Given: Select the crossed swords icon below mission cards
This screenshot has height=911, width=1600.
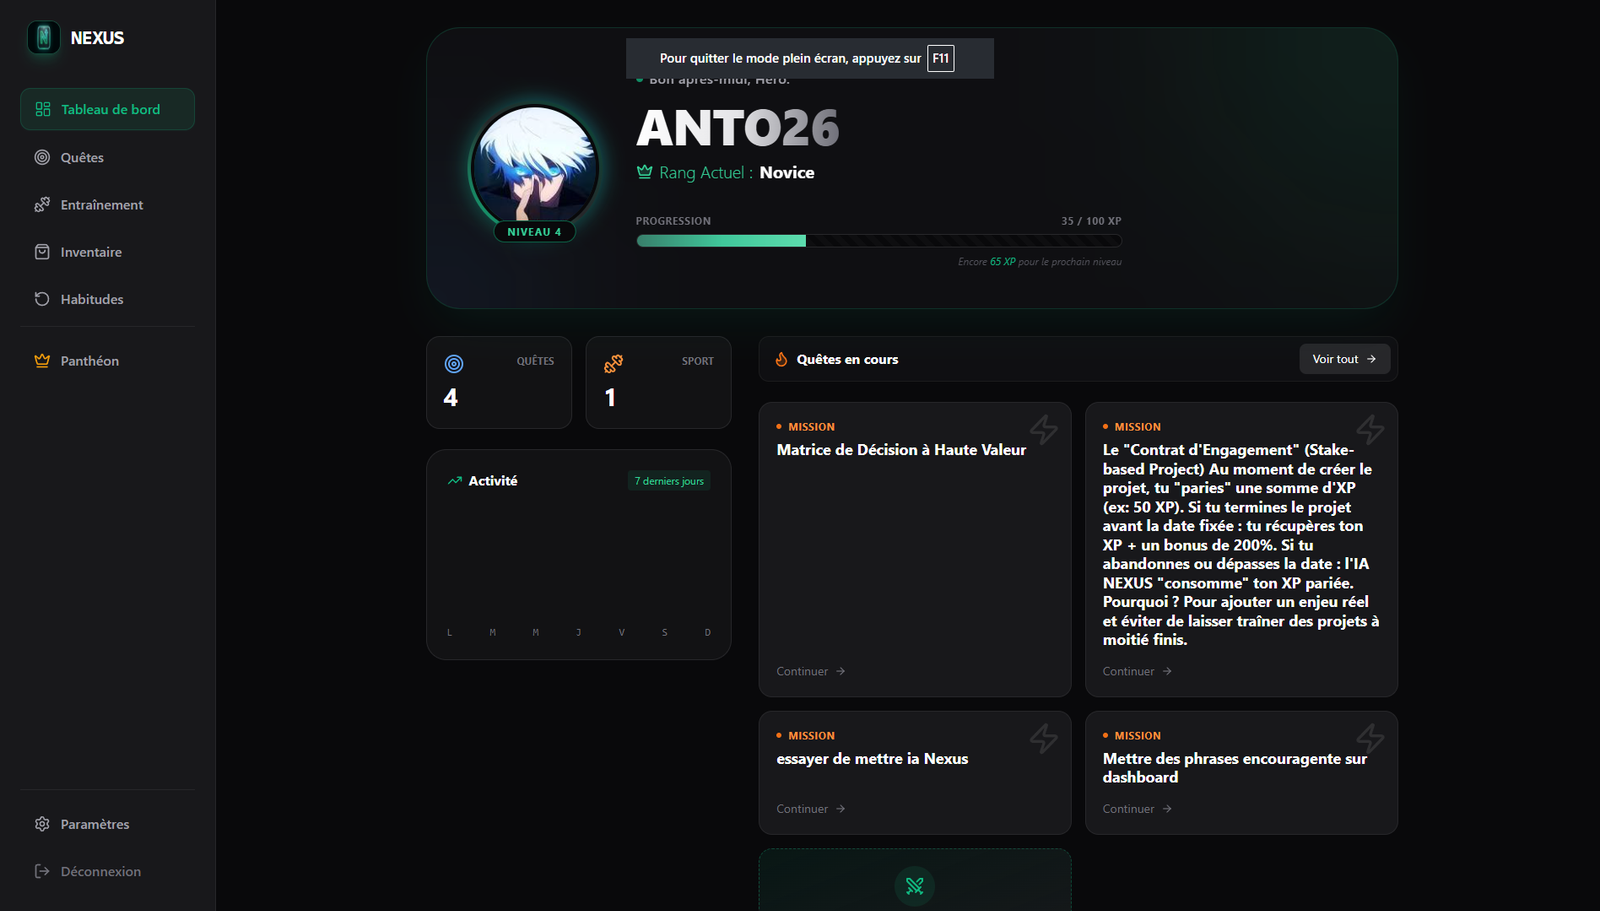Looking at the screenshot, I should pos(914,886).
